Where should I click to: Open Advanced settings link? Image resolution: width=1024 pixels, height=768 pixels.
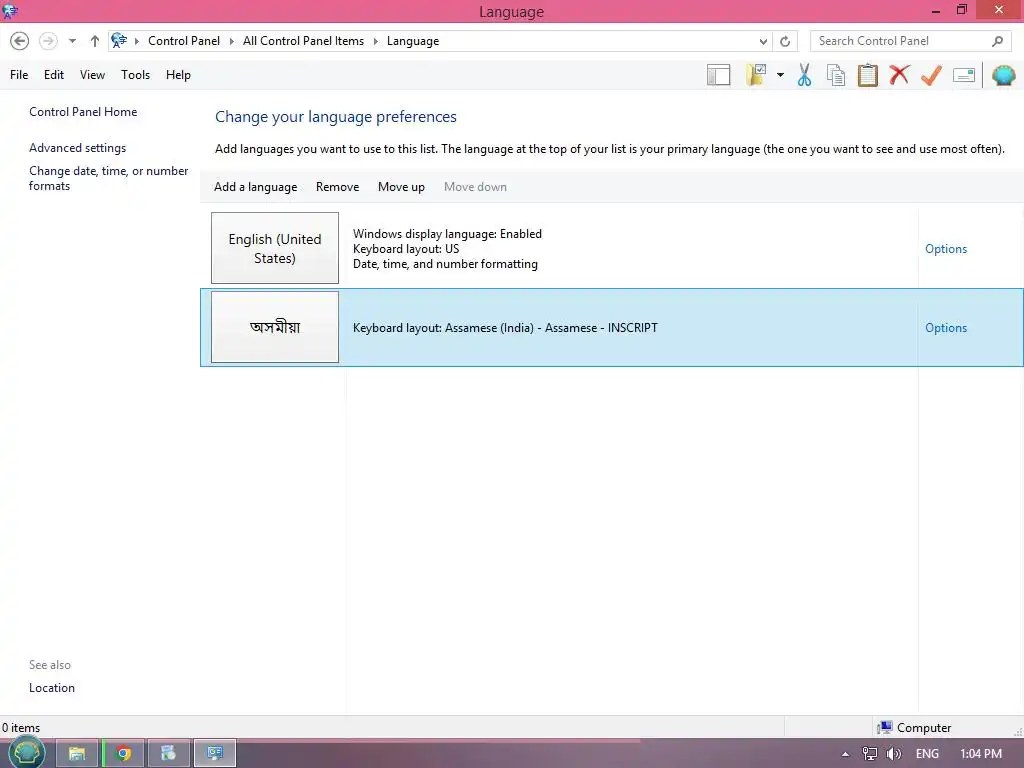click(77, 148)
